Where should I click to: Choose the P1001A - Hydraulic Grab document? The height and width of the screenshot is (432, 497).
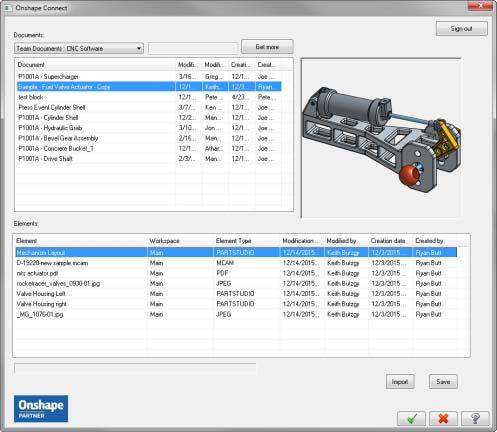[x=149, y=128]
